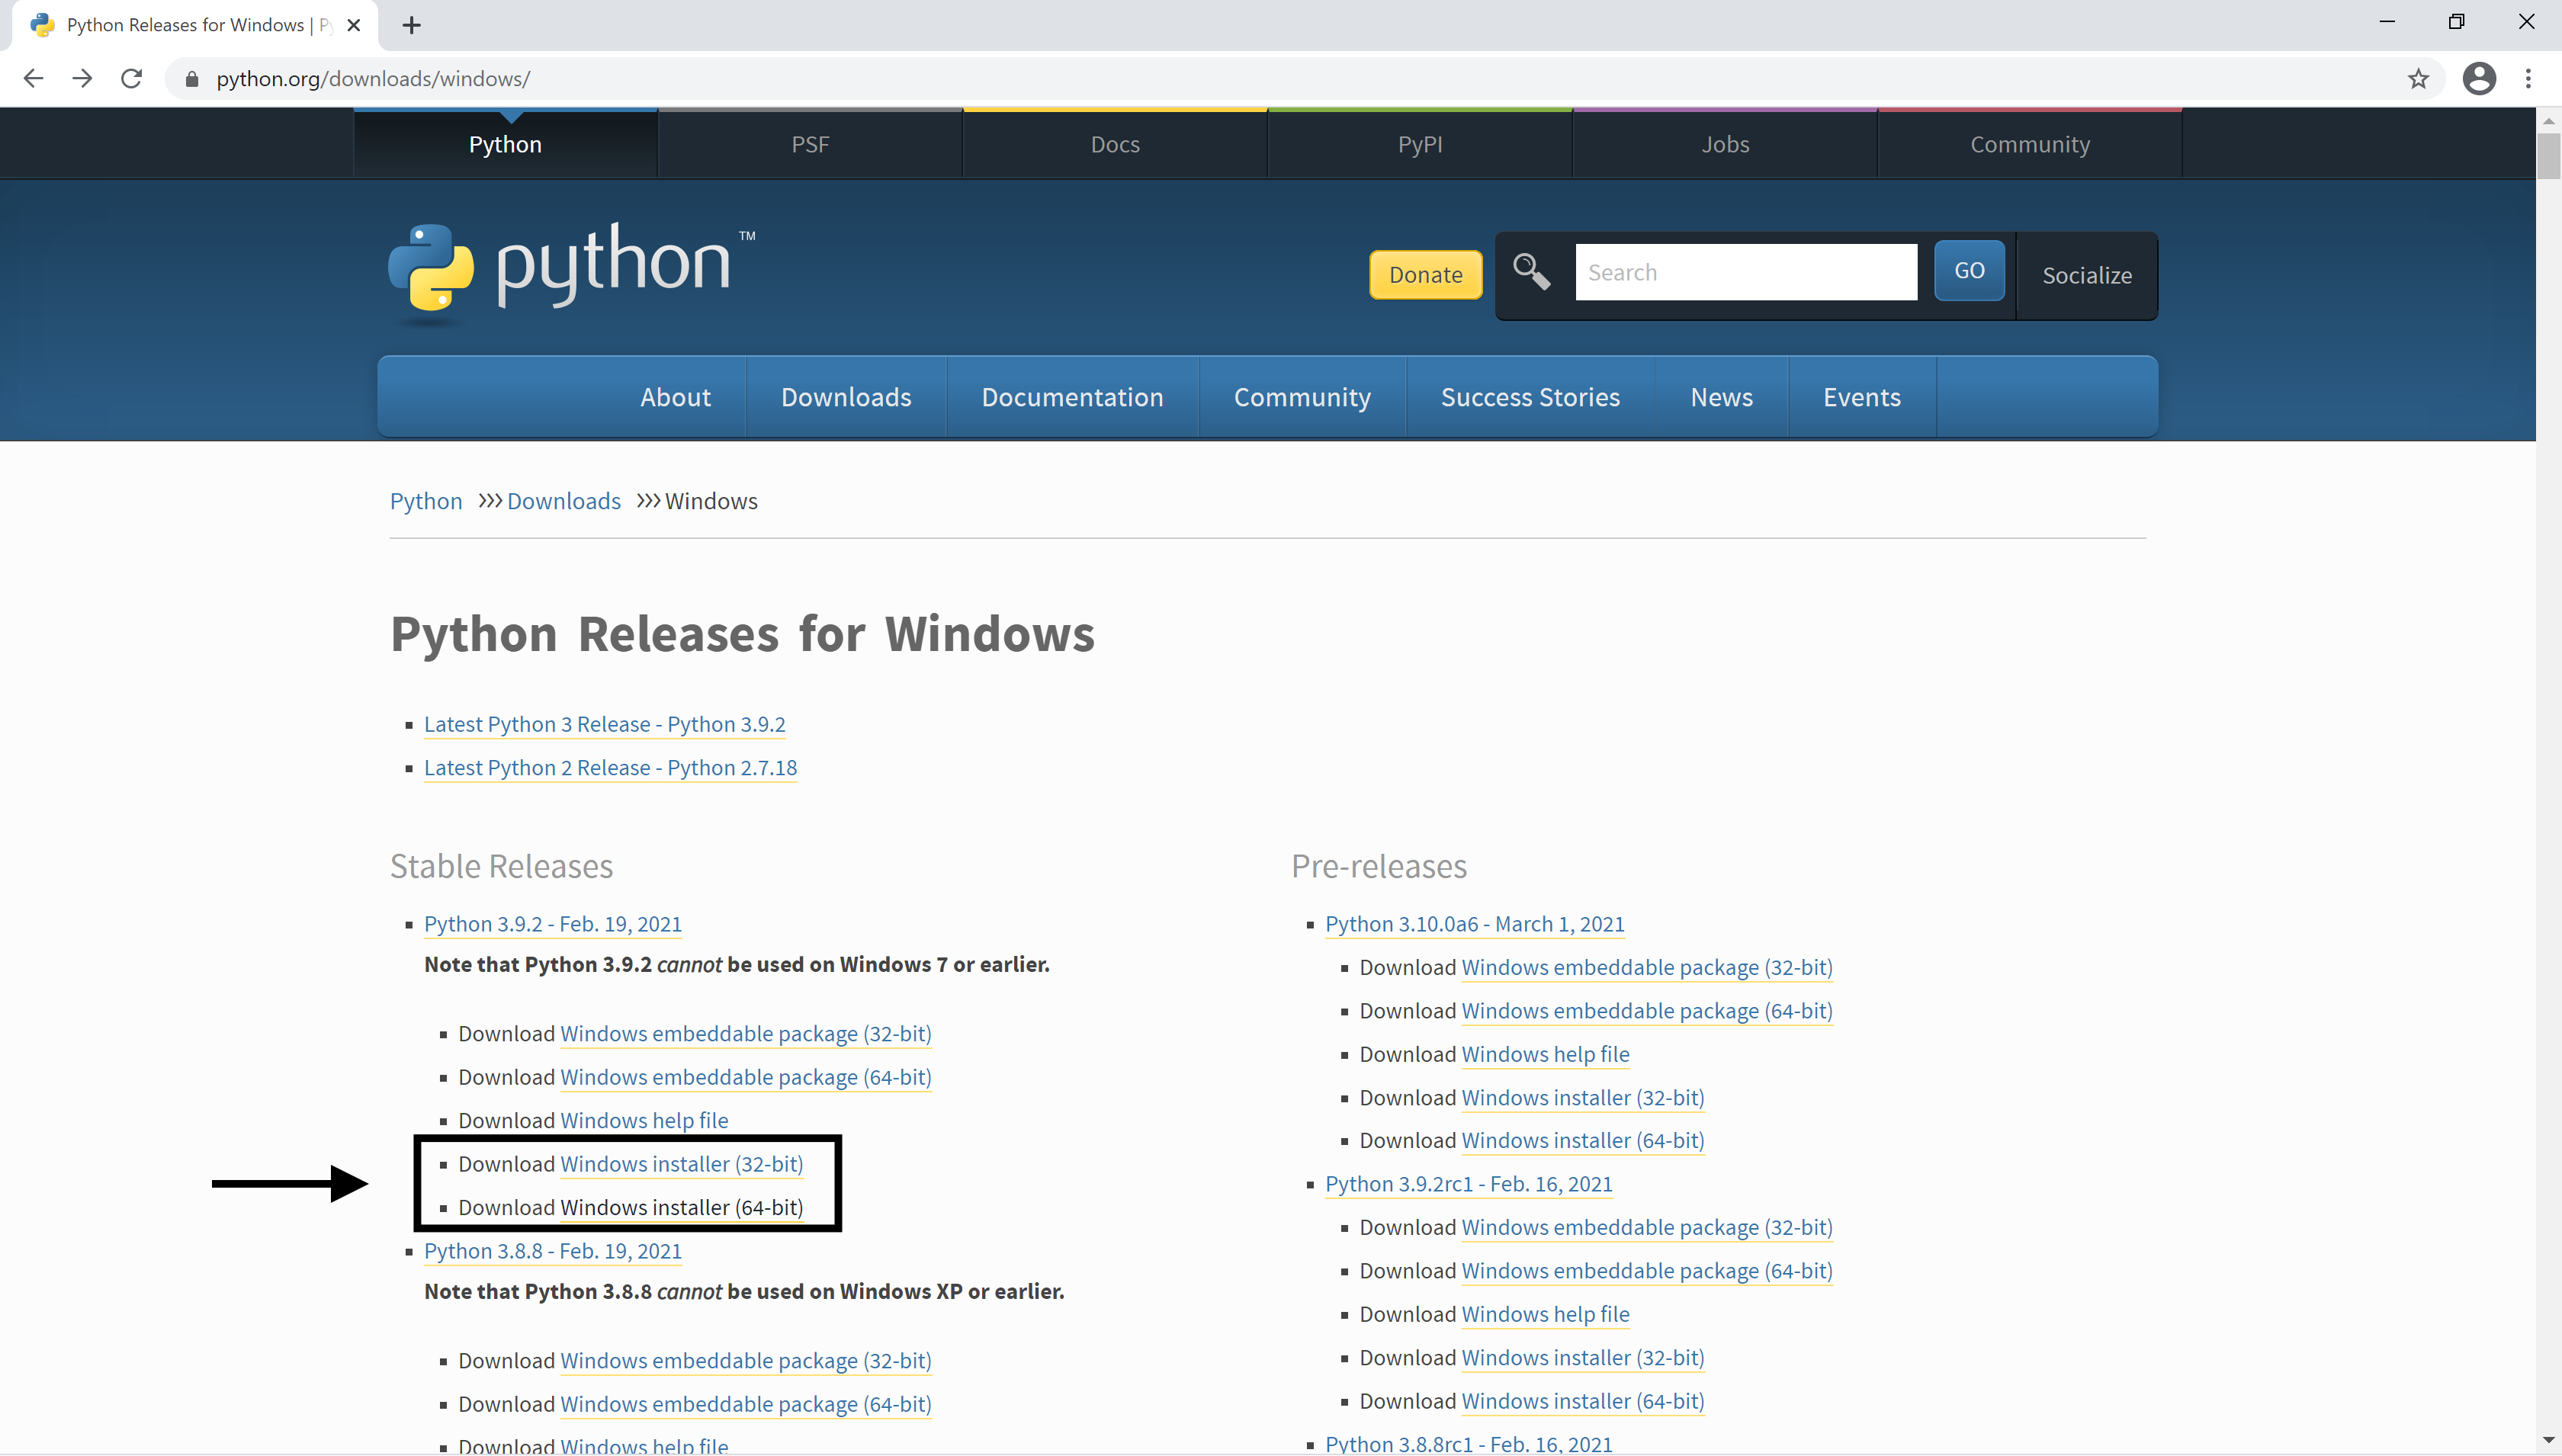The image size is (2562, 1456).
Task: Click the vertical scrollbar thumb
Action: tap(2548, 156)
